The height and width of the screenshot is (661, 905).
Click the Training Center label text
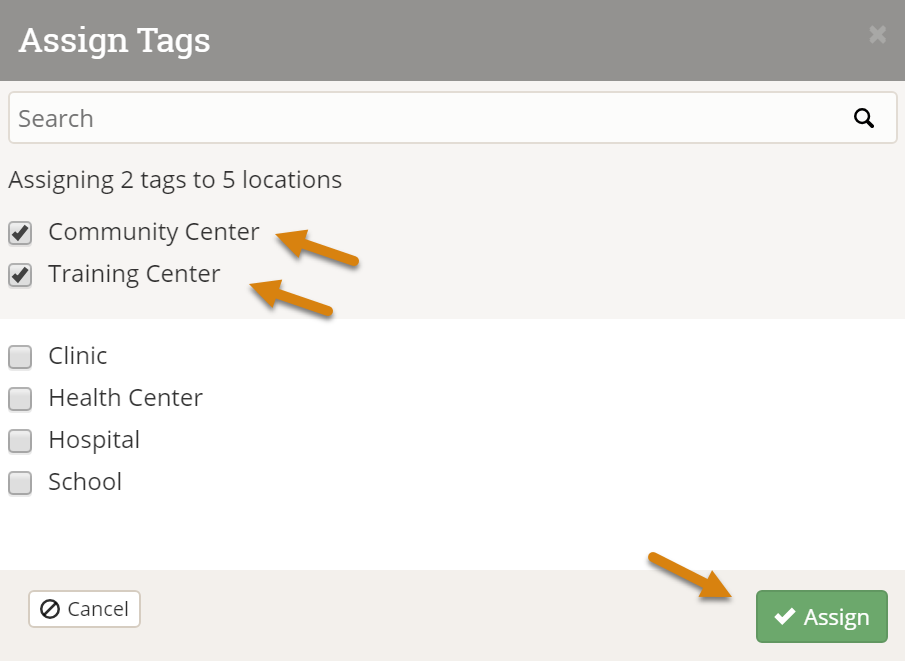point(134,274)
